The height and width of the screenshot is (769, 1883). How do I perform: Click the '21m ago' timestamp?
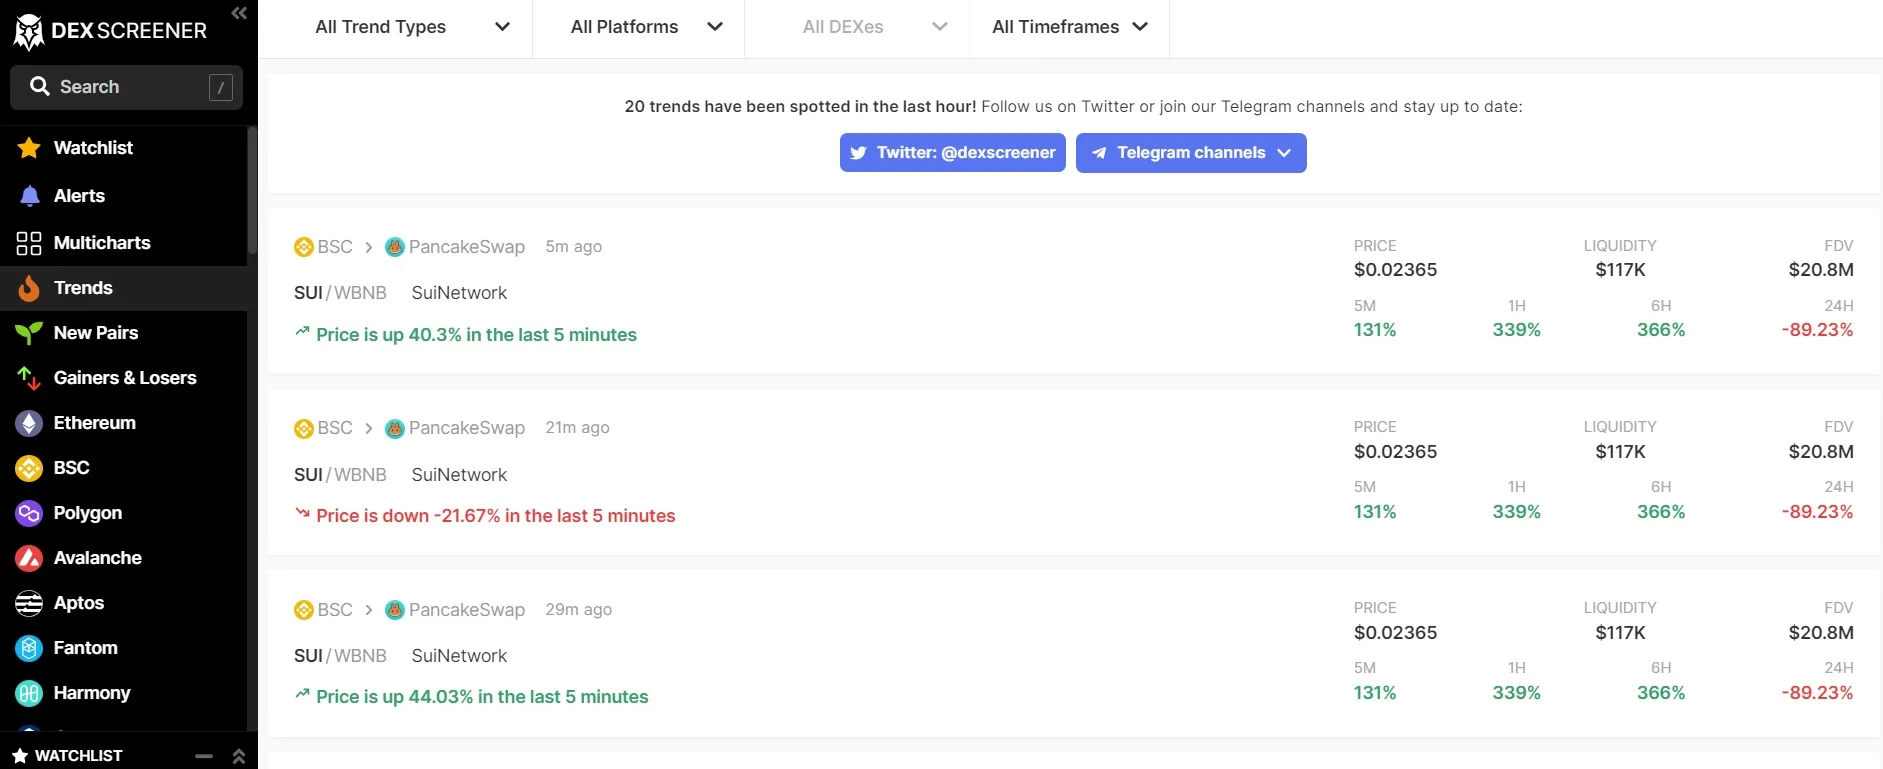(577, 428)
